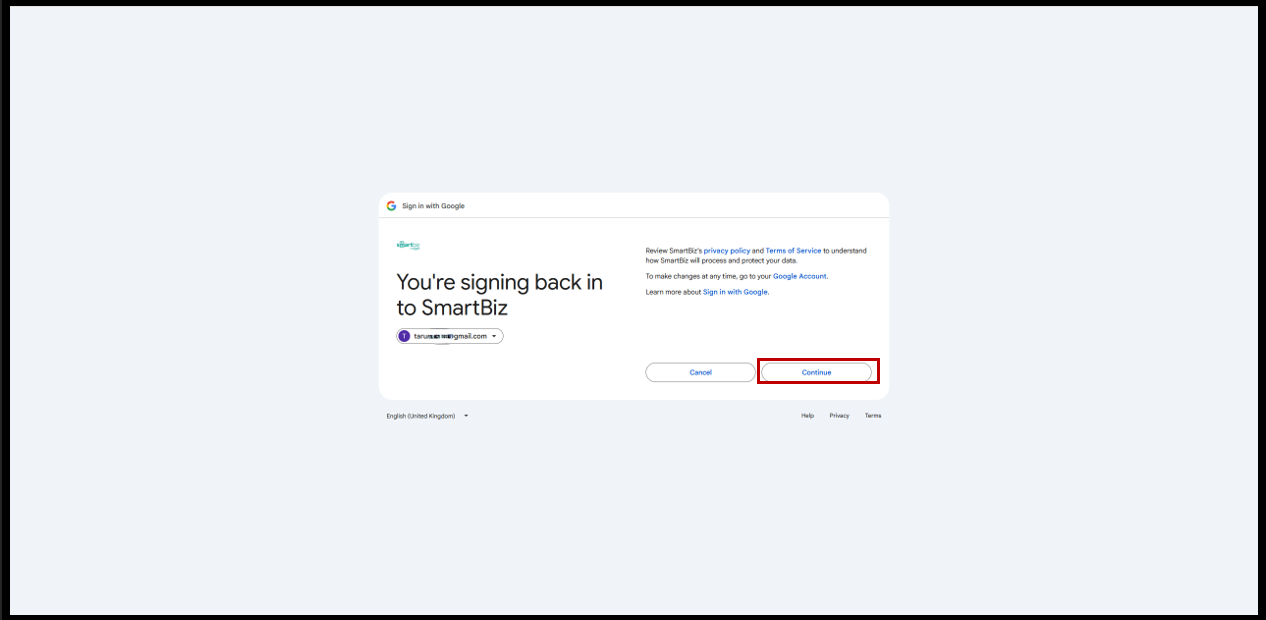
Task: Expand the account chooser dropdown arrow
Action: coord(494,336)
